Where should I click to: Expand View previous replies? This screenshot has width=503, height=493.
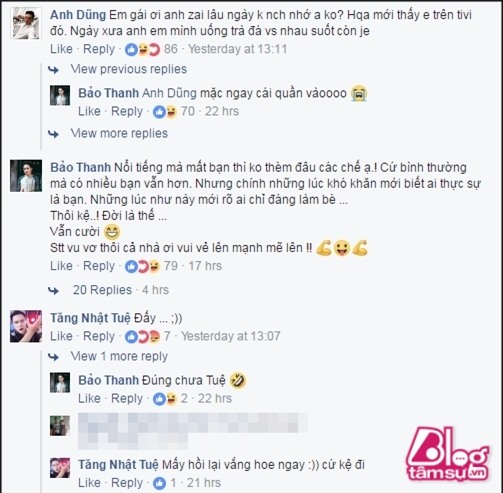129,69
